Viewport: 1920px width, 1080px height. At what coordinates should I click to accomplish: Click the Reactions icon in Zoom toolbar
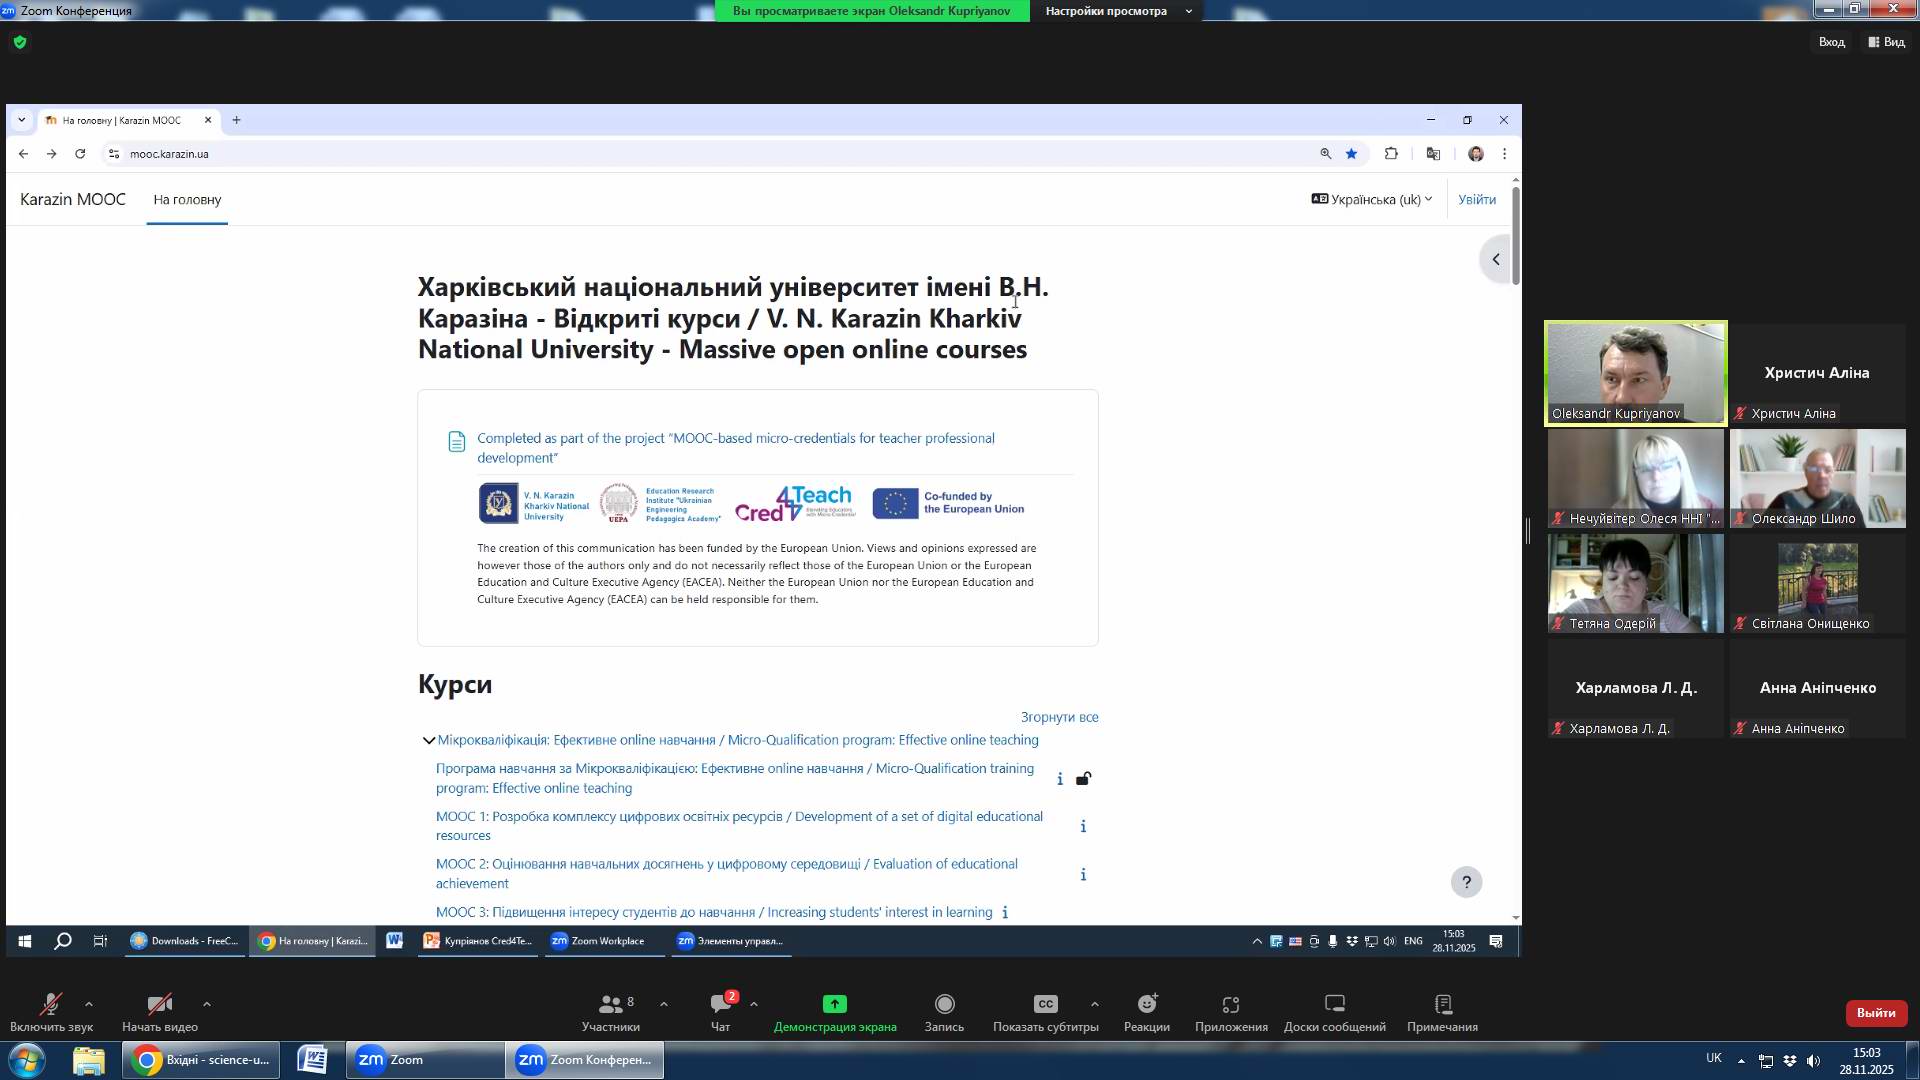click(1146, 1004)
